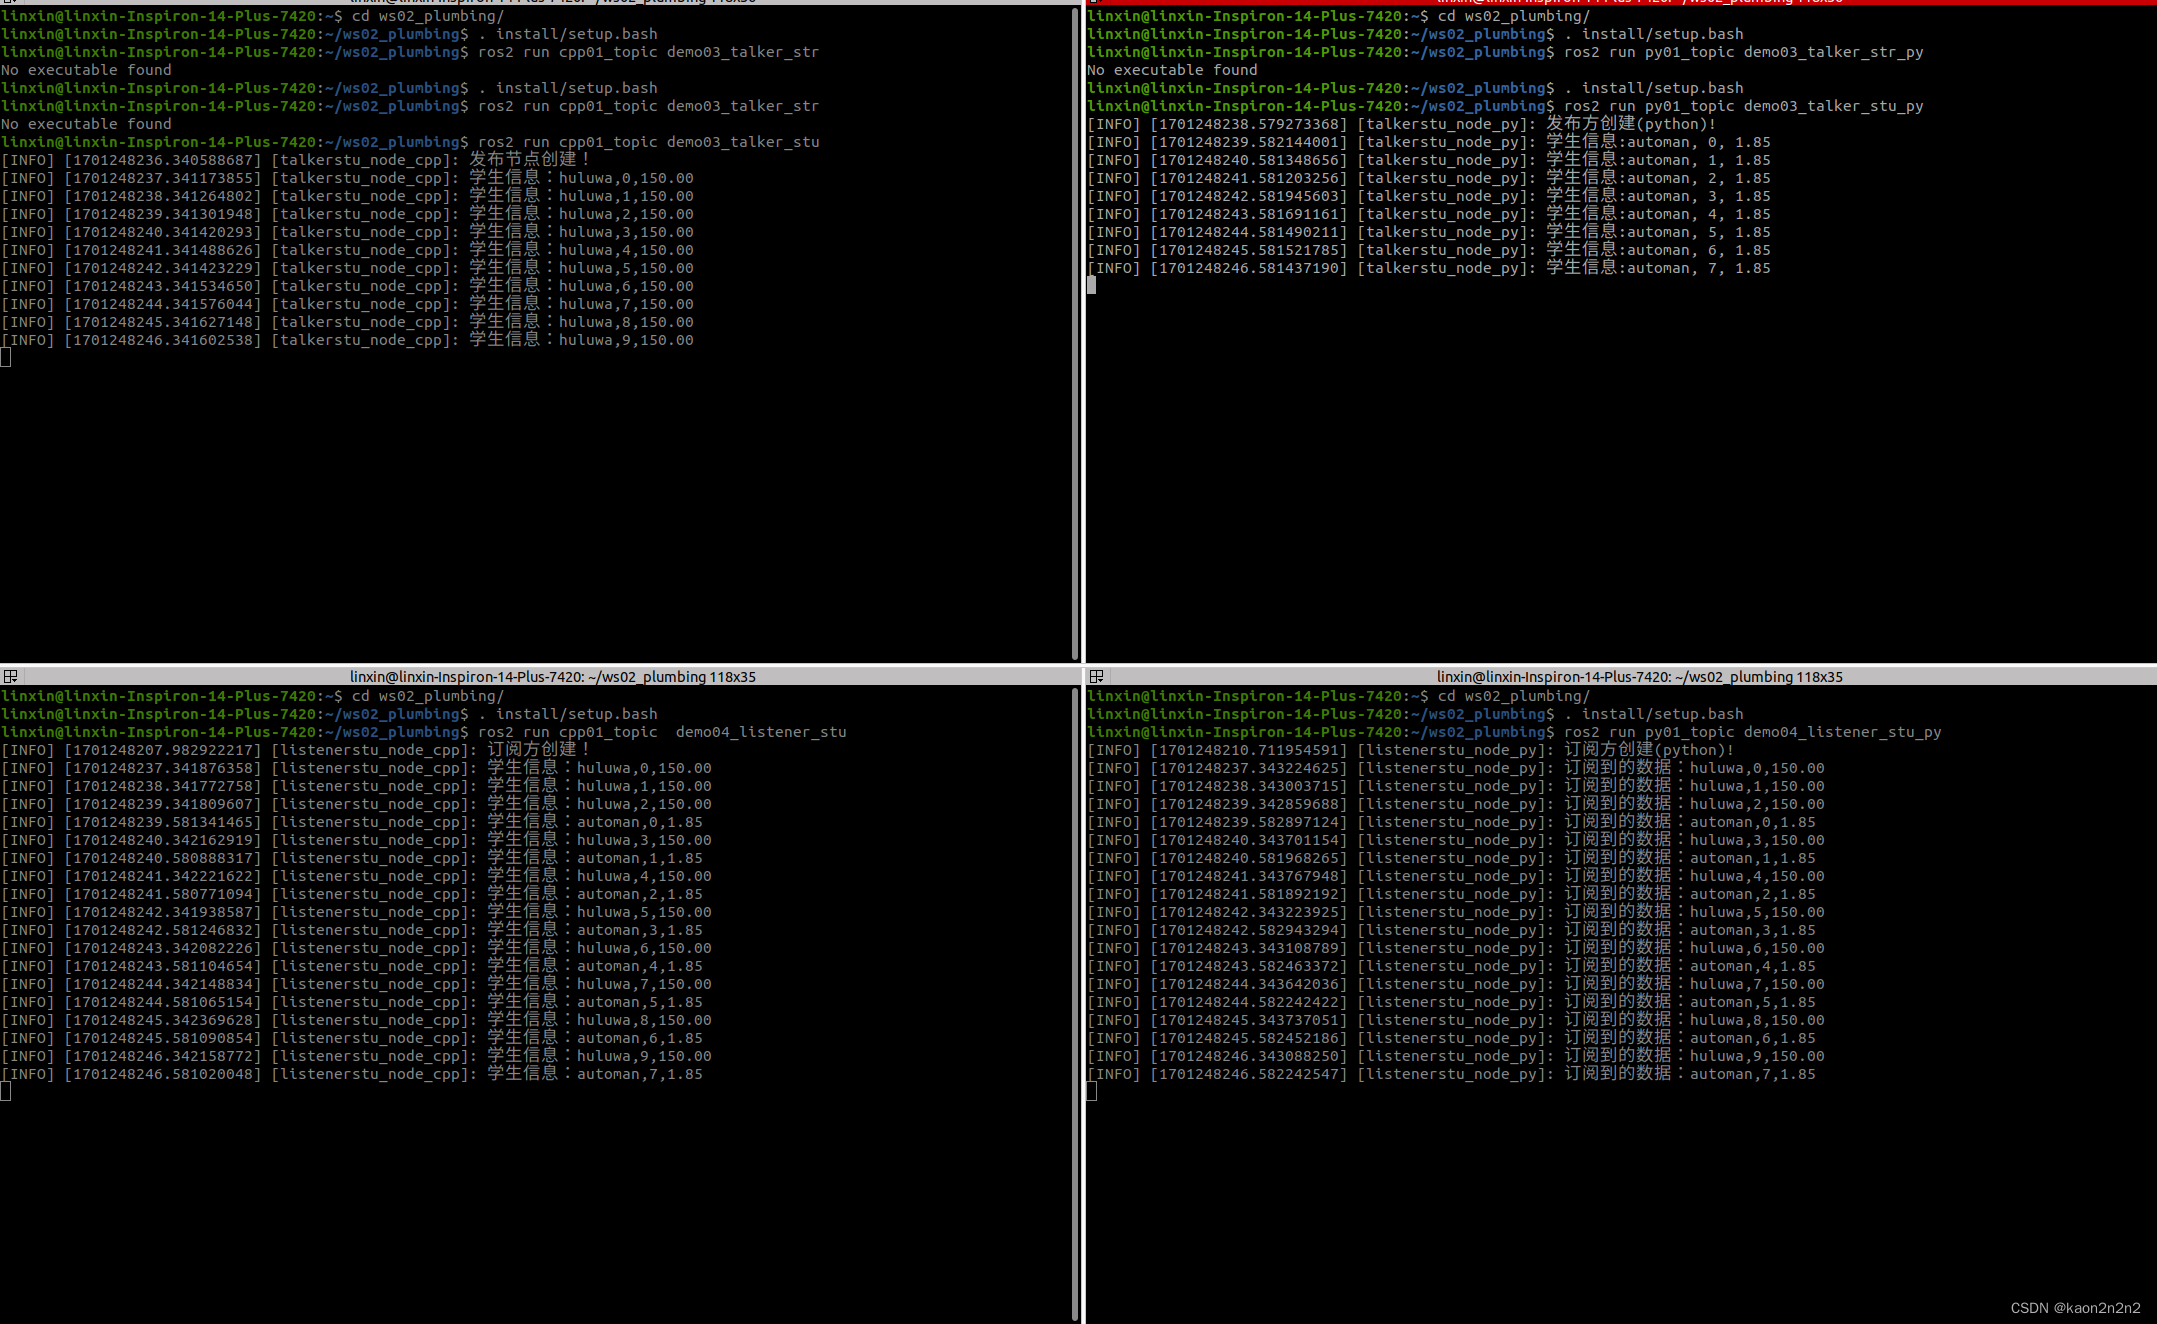Click the timestamp 1701248210.711954591 in the bottom-right pane
The image size is (2157, 1324).
1248,750
